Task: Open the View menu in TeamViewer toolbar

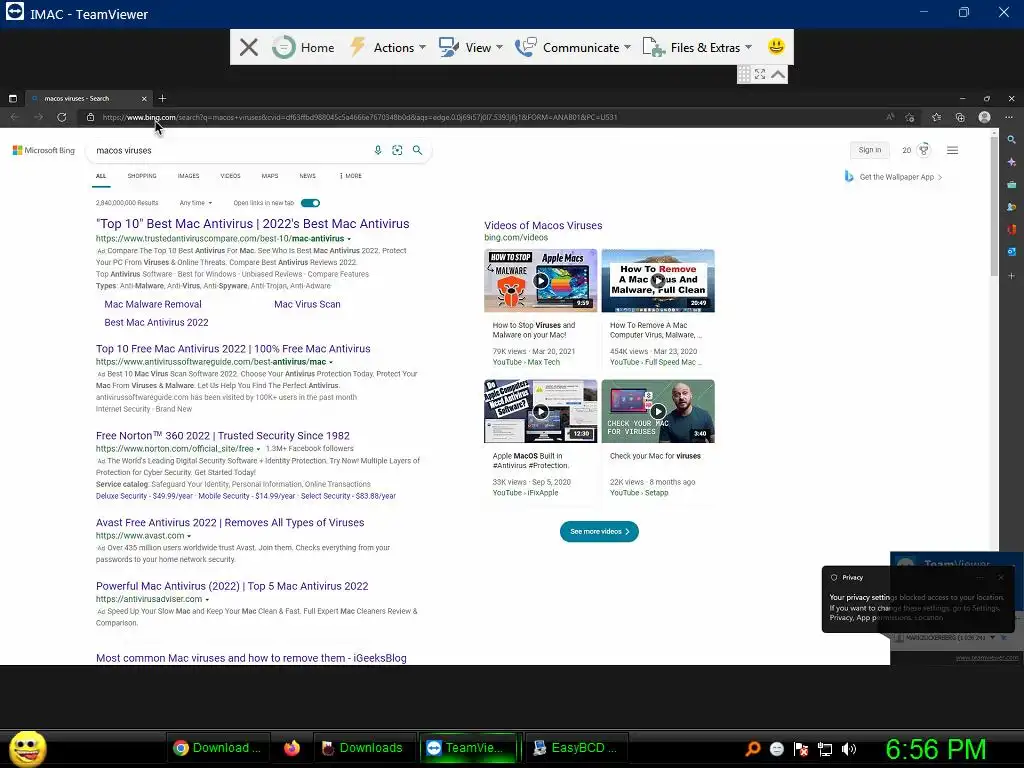Action: point(470,47)
